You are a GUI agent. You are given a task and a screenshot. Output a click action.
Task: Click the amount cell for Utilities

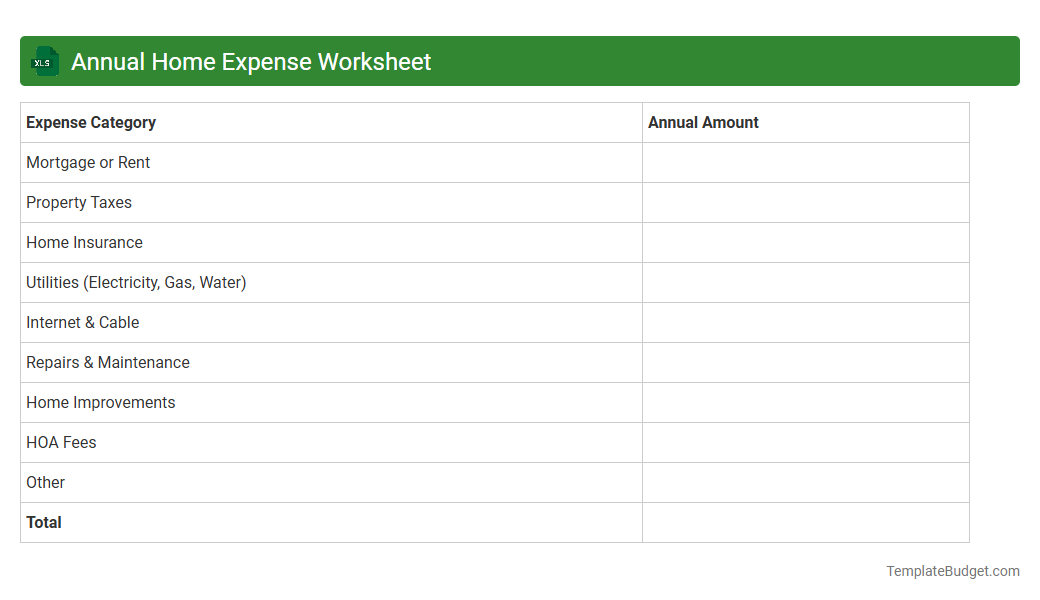click(805, 282)
